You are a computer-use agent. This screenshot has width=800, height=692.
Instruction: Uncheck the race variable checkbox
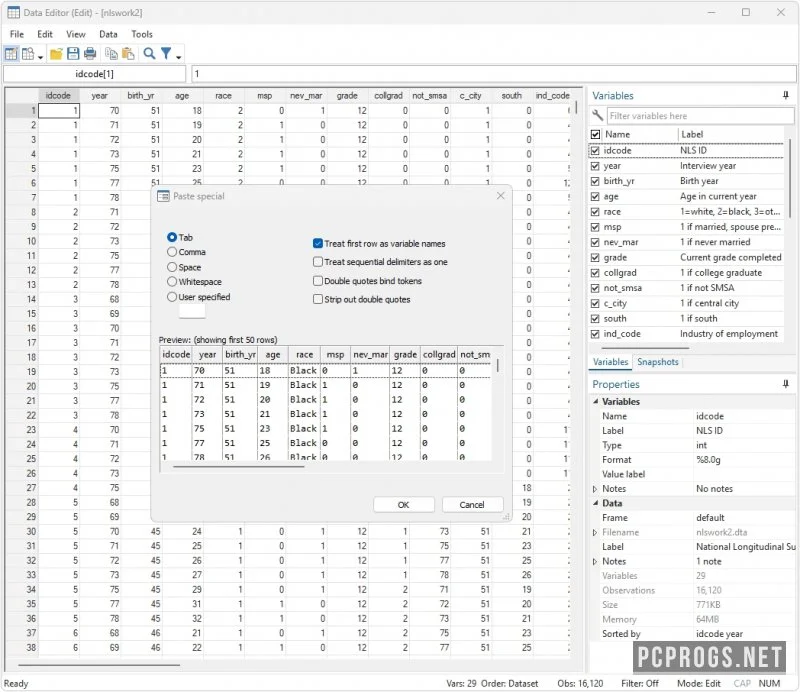(595, 212)
